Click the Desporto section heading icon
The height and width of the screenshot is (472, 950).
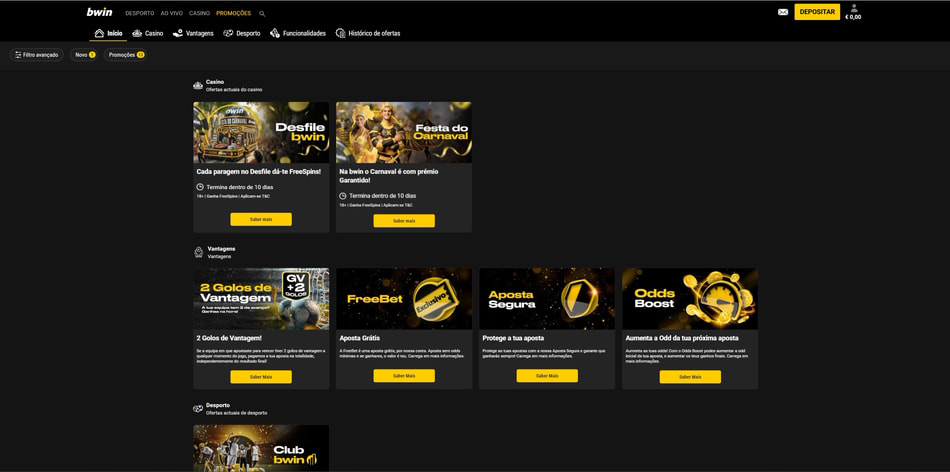pyautogui.click(x=198, y=409)
